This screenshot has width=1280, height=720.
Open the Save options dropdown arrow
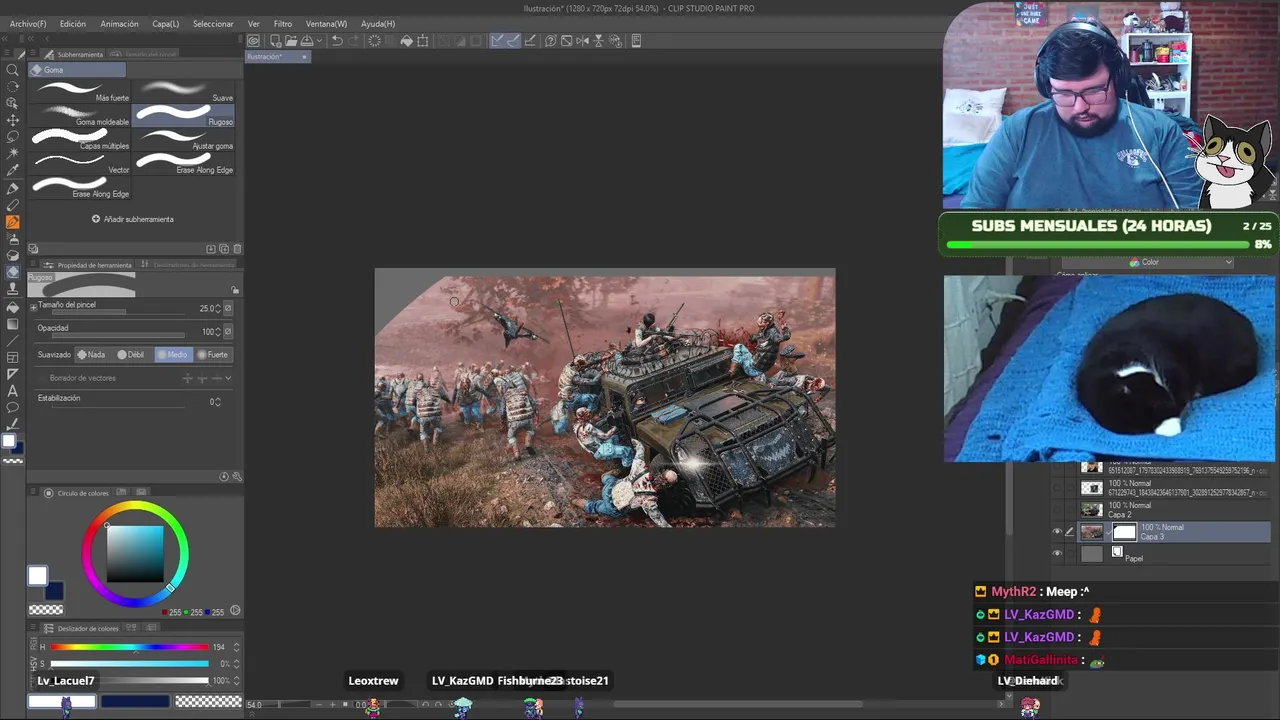tap(318, 41)
